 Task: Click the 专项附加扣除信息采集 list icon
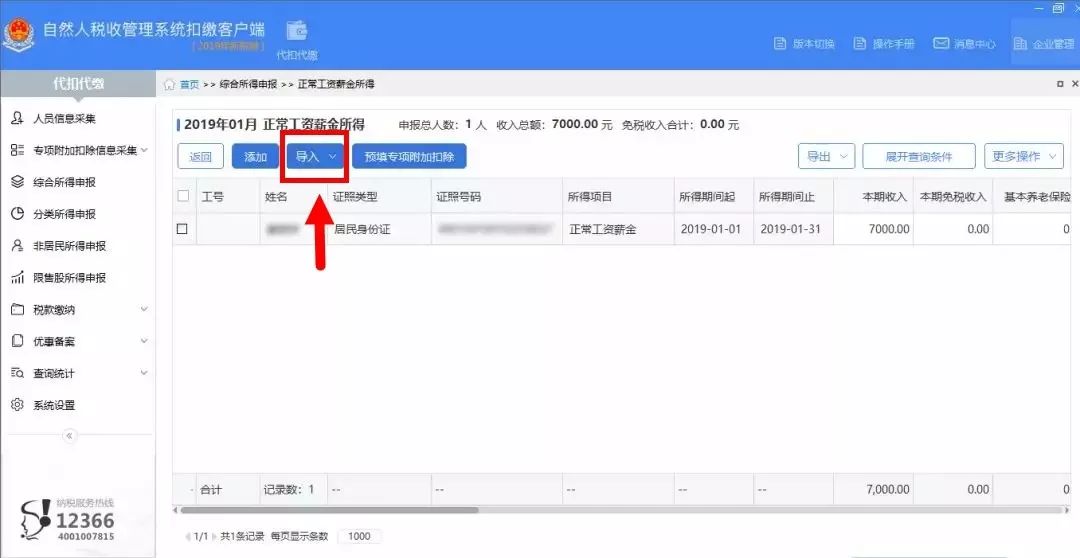point(18,150)
